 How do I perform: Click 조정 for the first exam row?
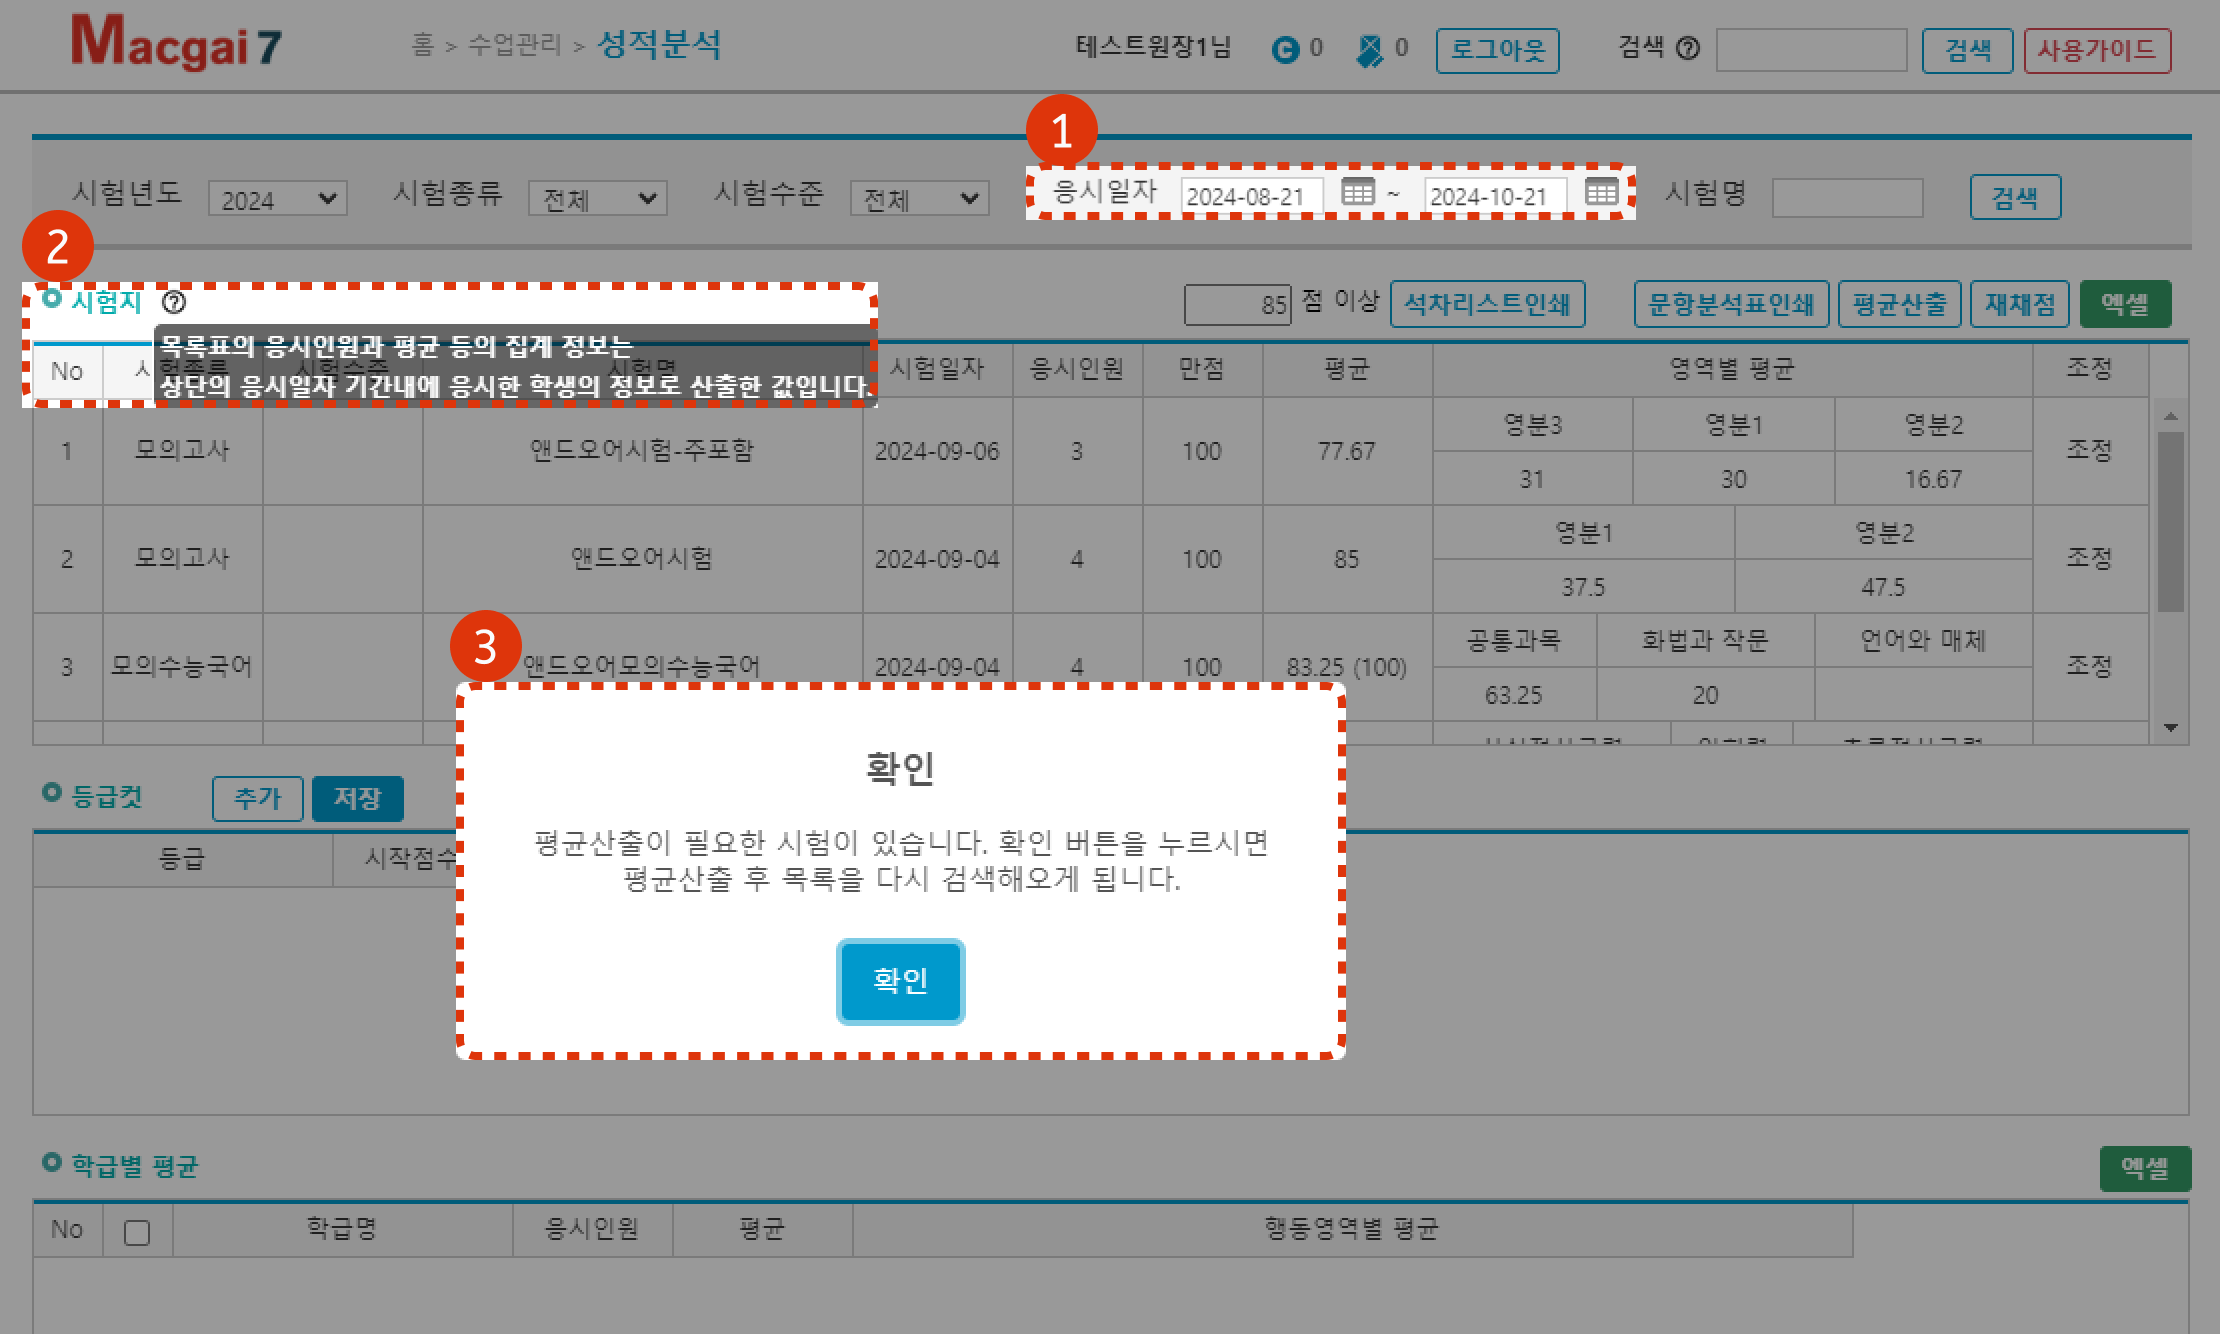2089,451
